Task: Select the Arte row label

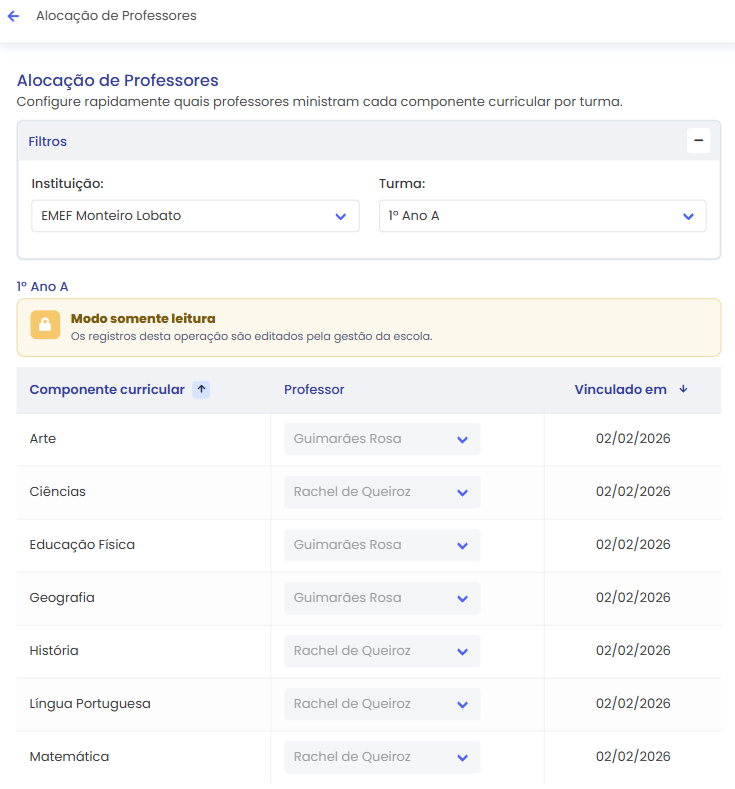Action: pyautogui.click(x=43, y=439)
